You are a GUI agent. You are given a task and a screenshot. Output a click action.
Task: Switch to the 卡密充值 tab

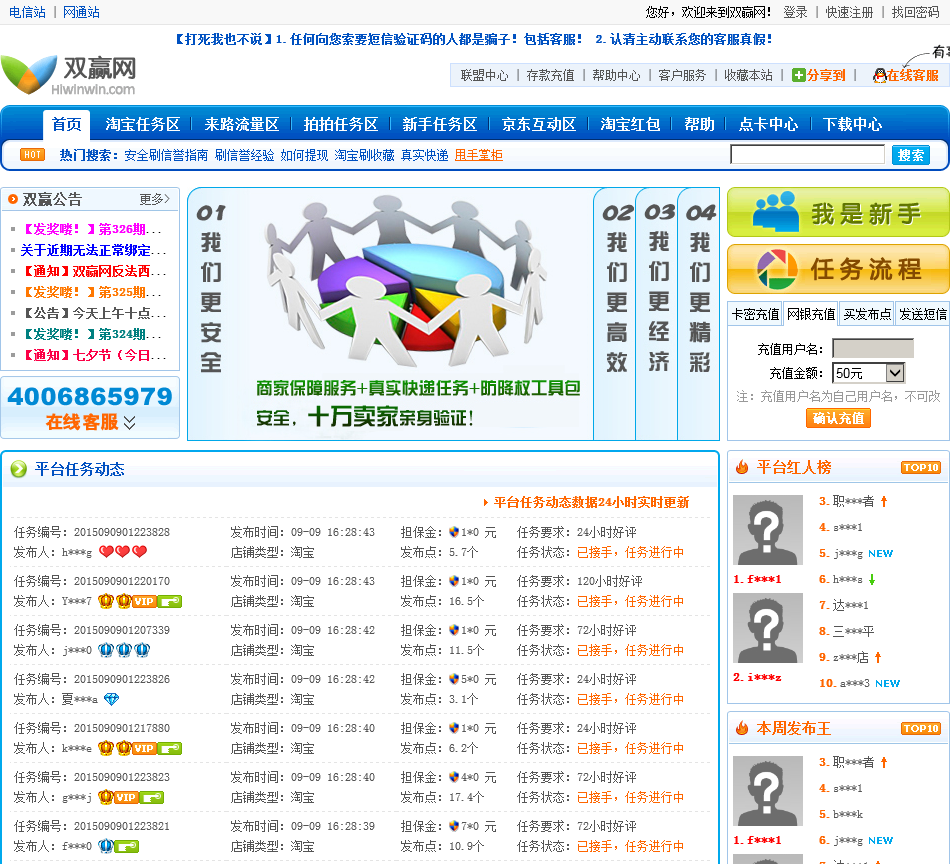tap(755, 314)
